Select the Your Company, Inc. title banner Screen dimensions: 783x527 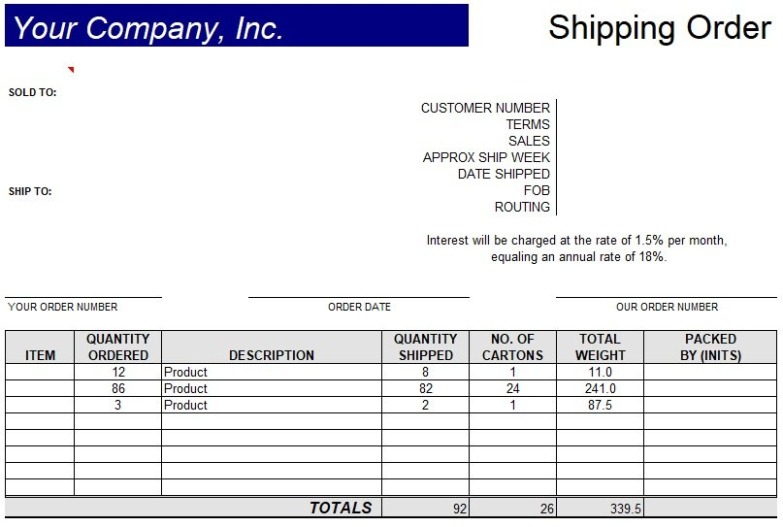point(236,27)
